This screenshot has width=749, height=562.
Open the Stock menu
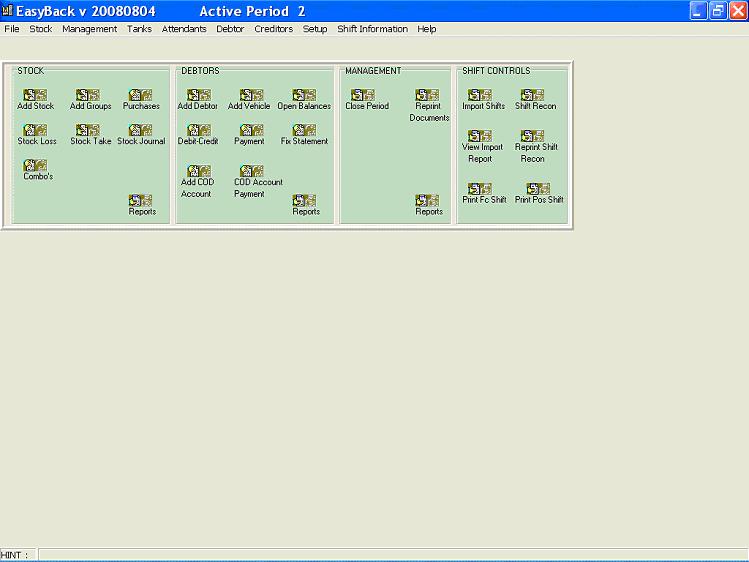(41, 29)
